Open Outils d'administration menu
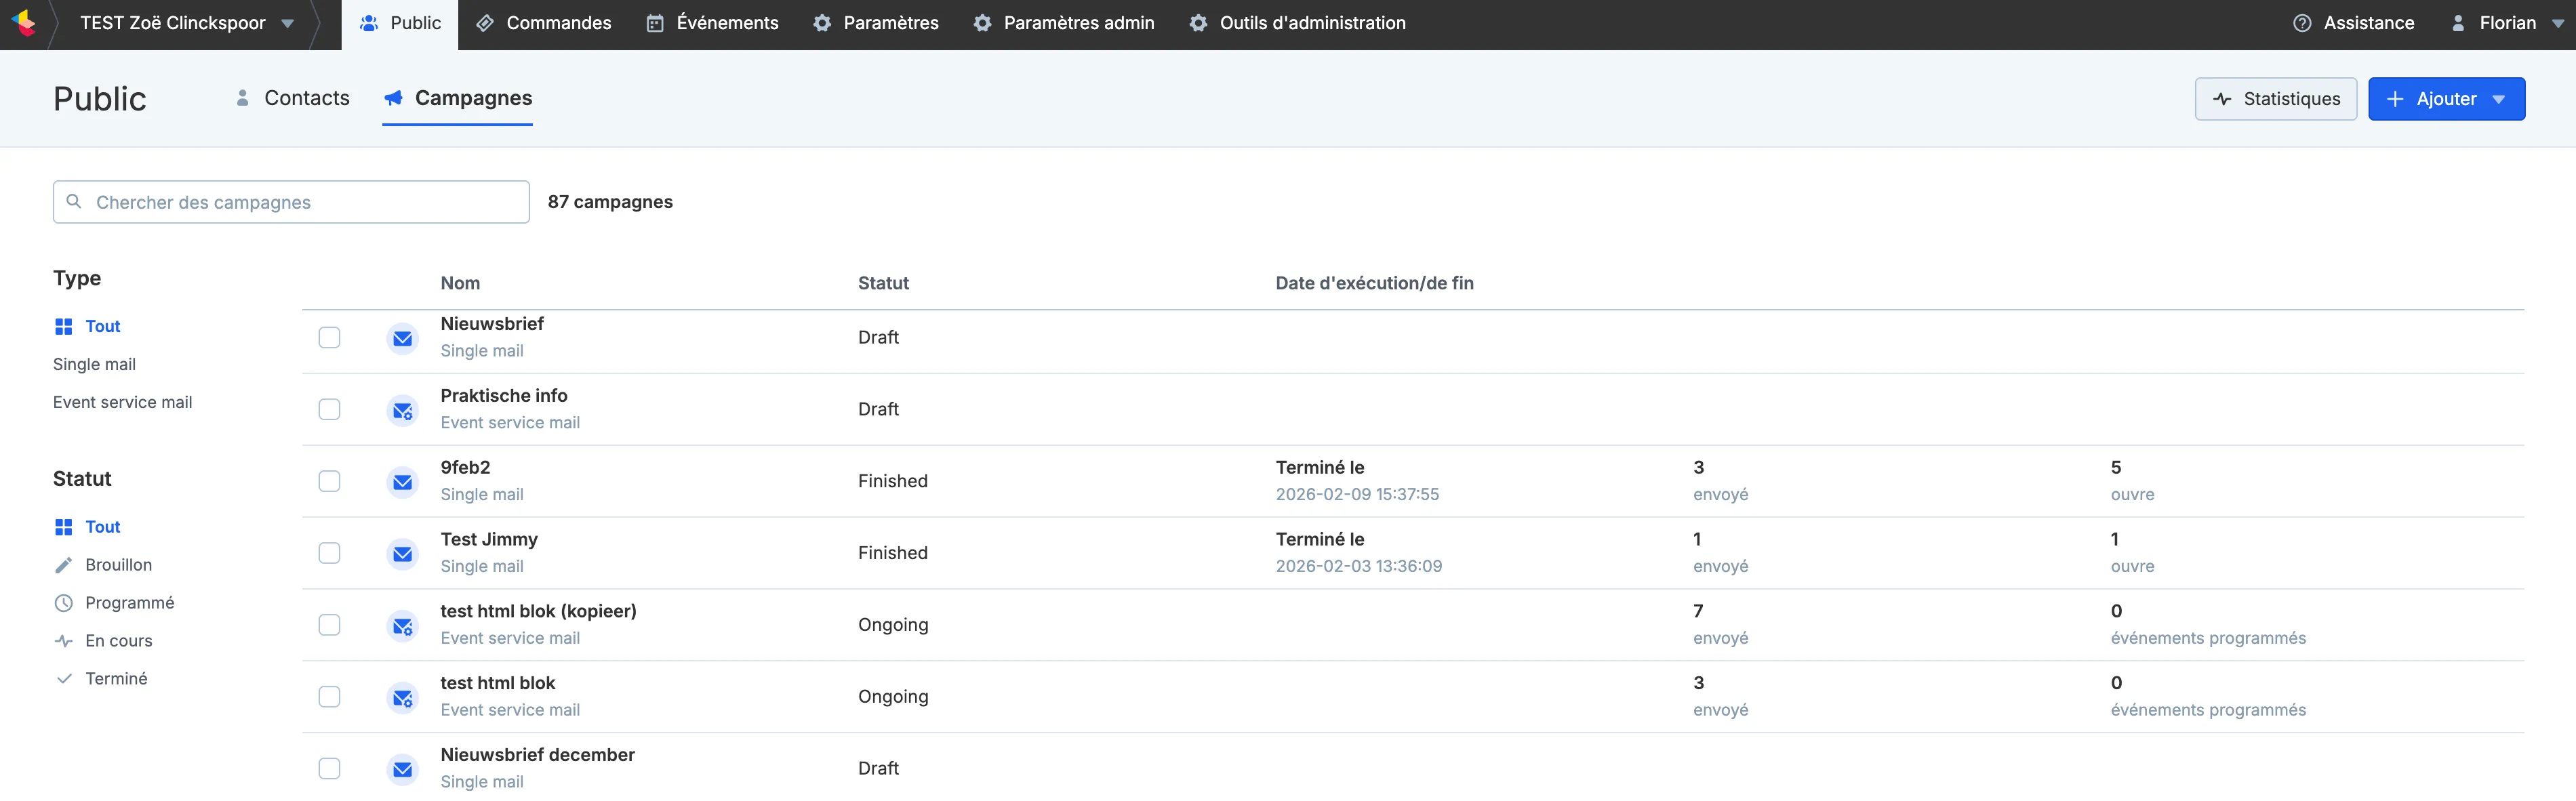The image size is (2576, 801). pos(1297,23)
